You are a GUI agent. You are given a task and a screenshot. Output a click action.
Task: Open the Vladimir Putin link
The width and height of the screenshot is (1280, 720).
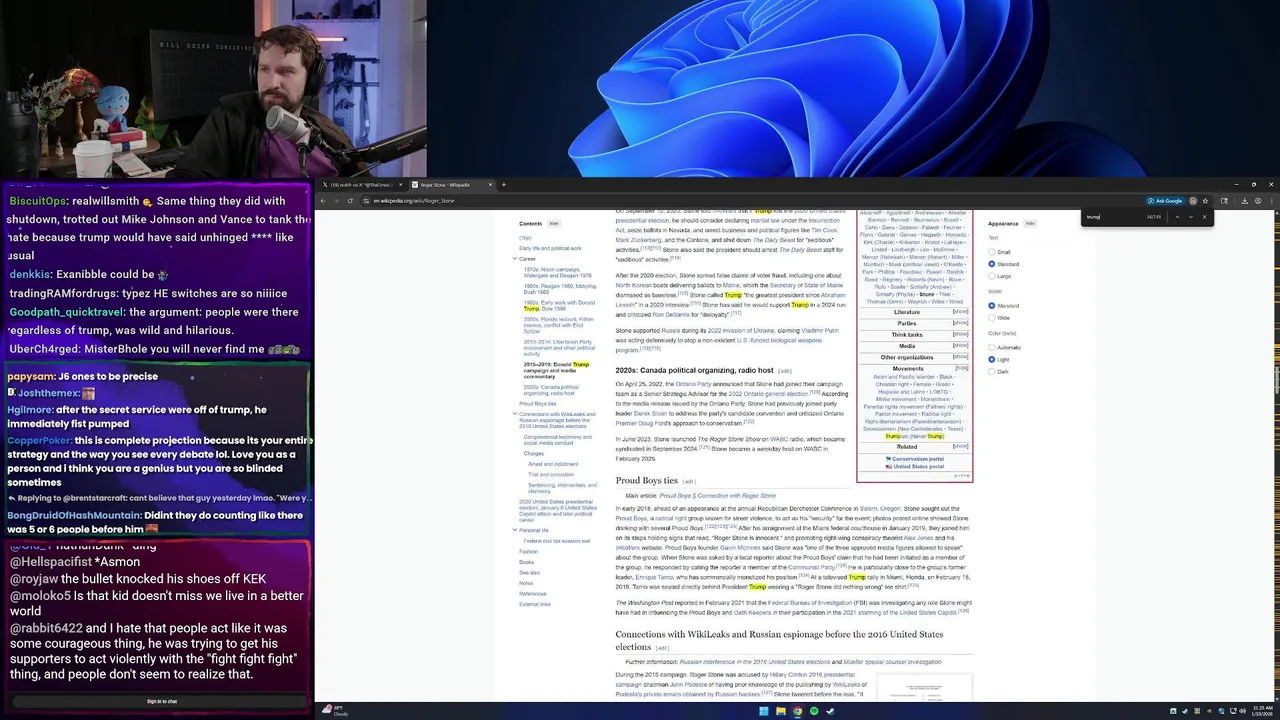[x=820, y=331]
